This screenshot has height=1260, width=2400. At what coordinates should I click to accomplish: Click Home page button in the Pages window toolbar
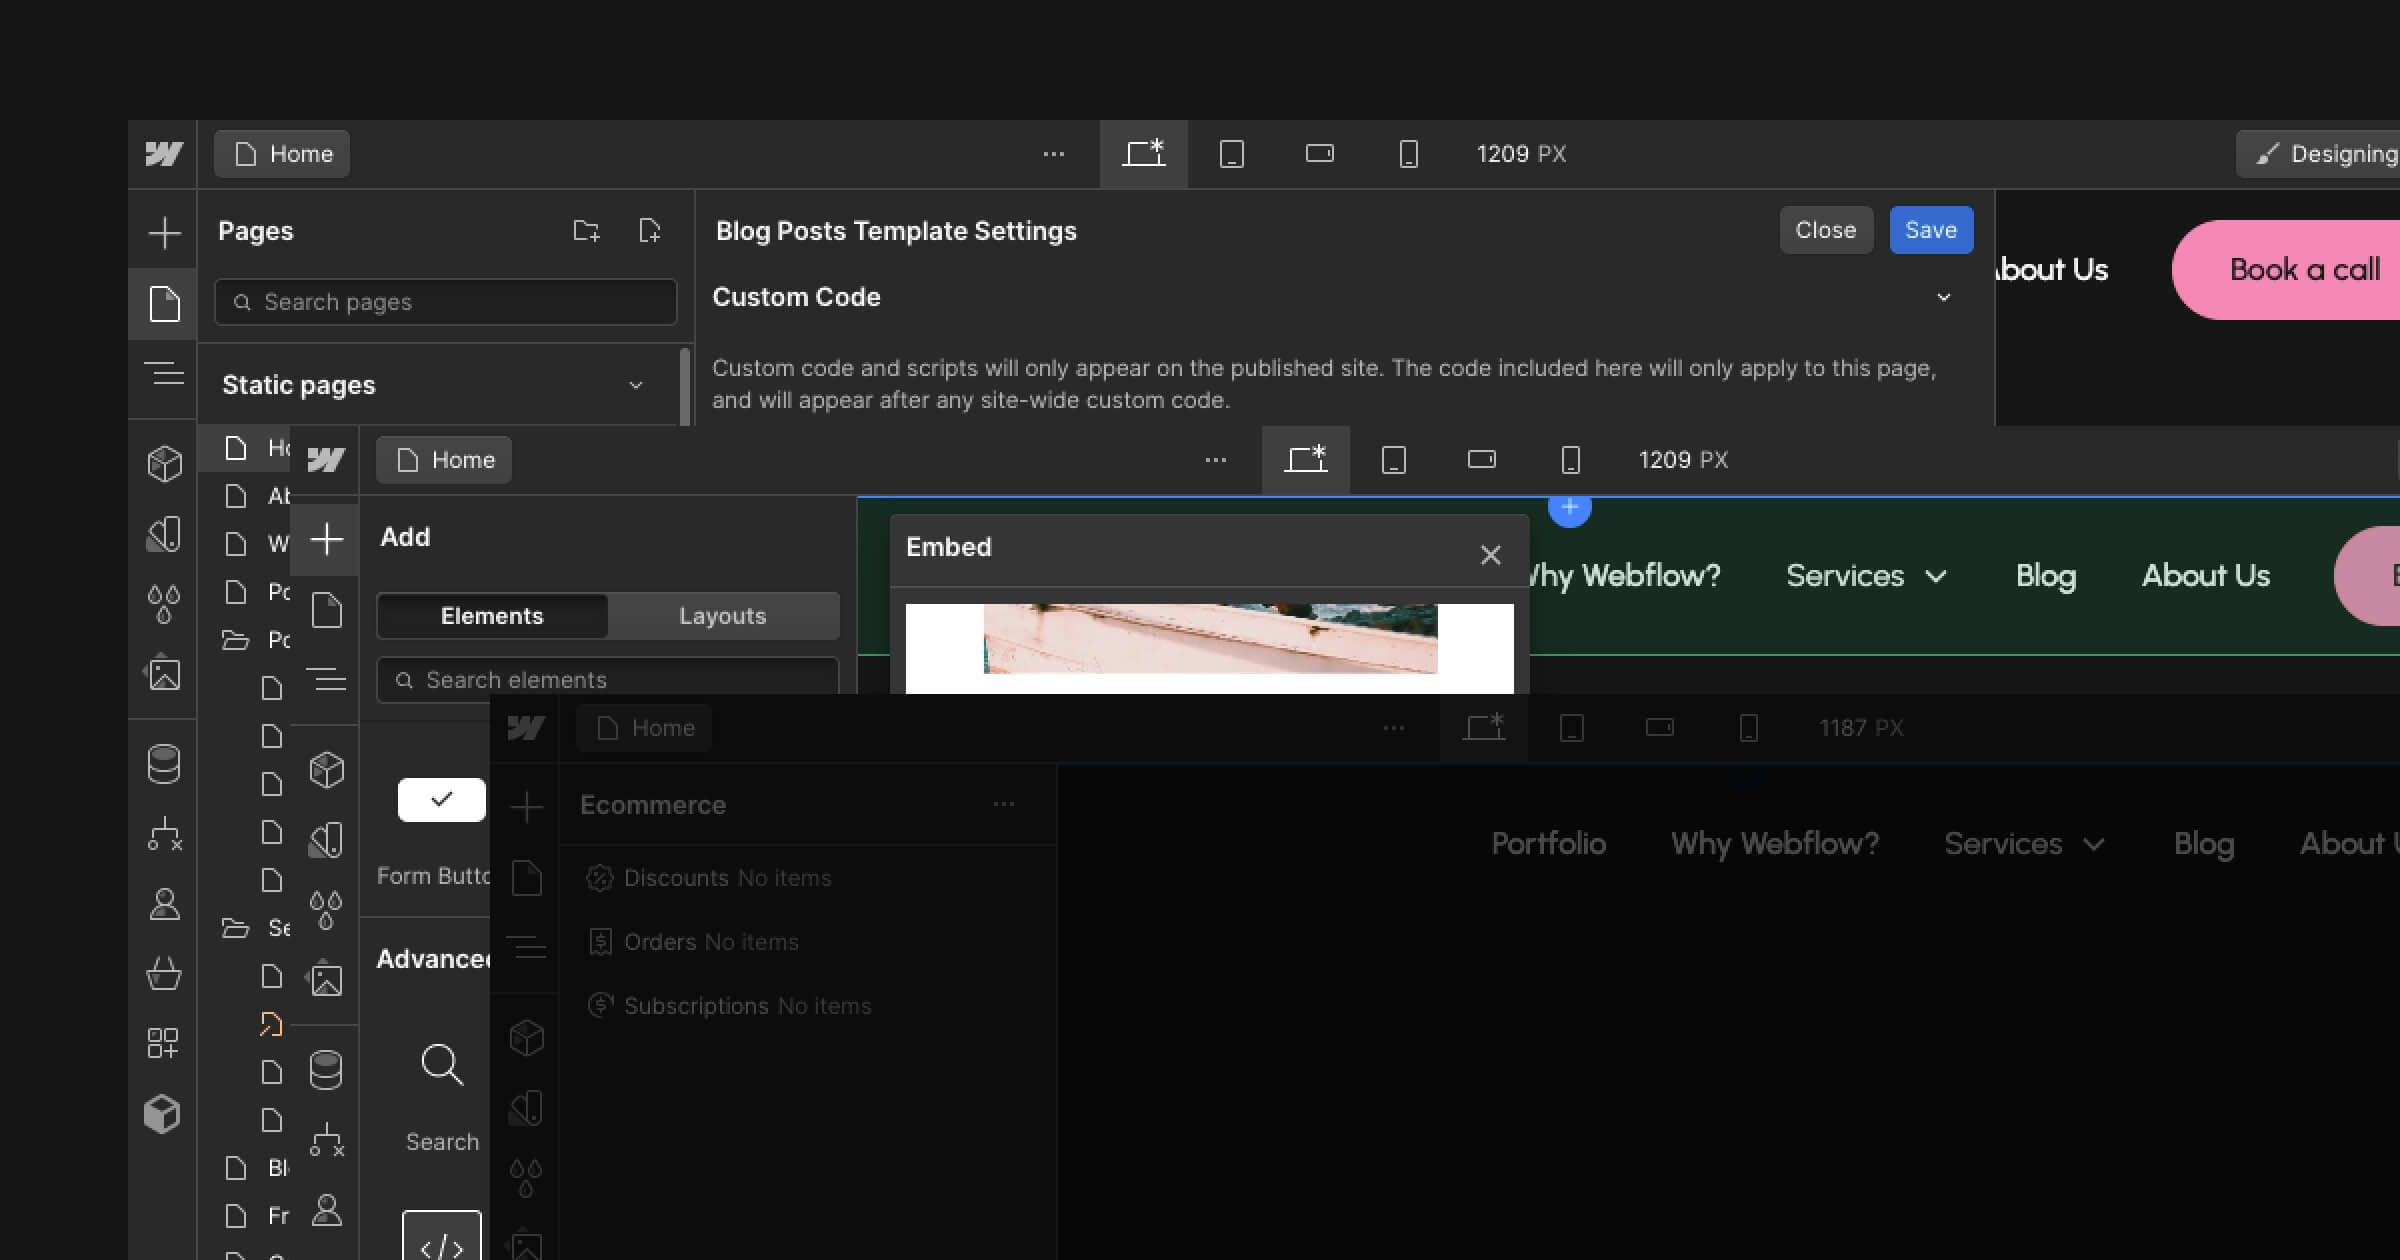point(282,154)
